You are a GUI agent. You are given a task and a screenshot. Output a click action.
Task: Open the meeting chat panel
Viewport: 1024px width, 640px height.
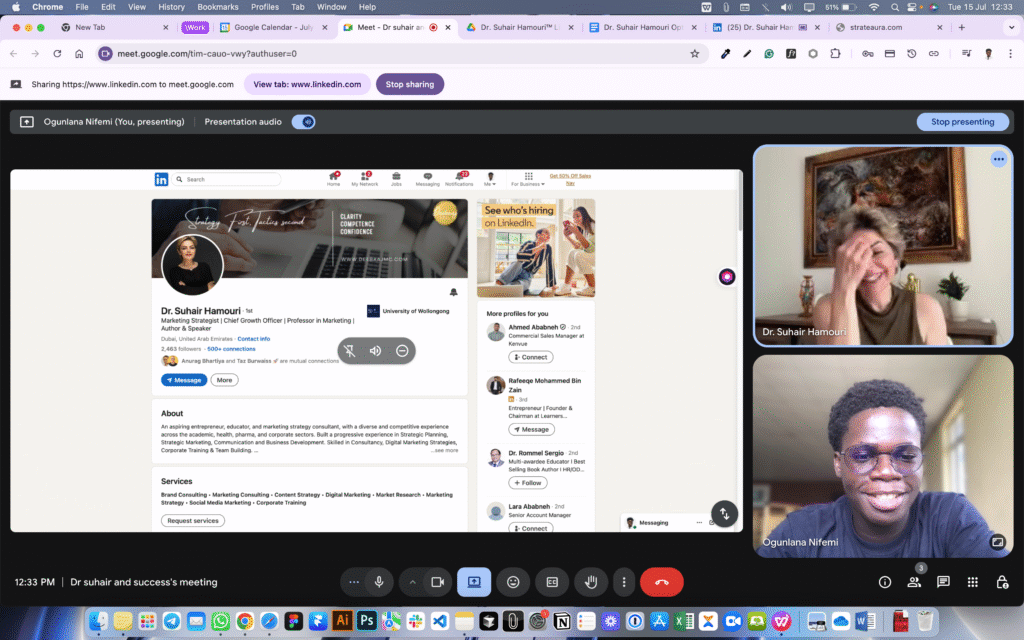click(x=943, y=582)
